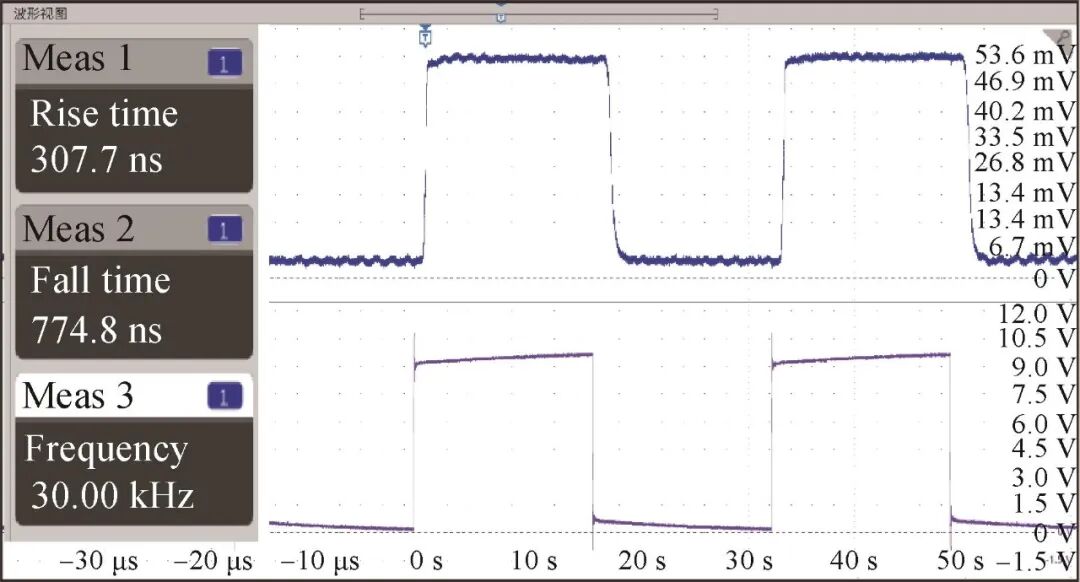Click the −30 µs time axis label
Image resolution: width=1080 pixels, height=582 pixels.
98,562
